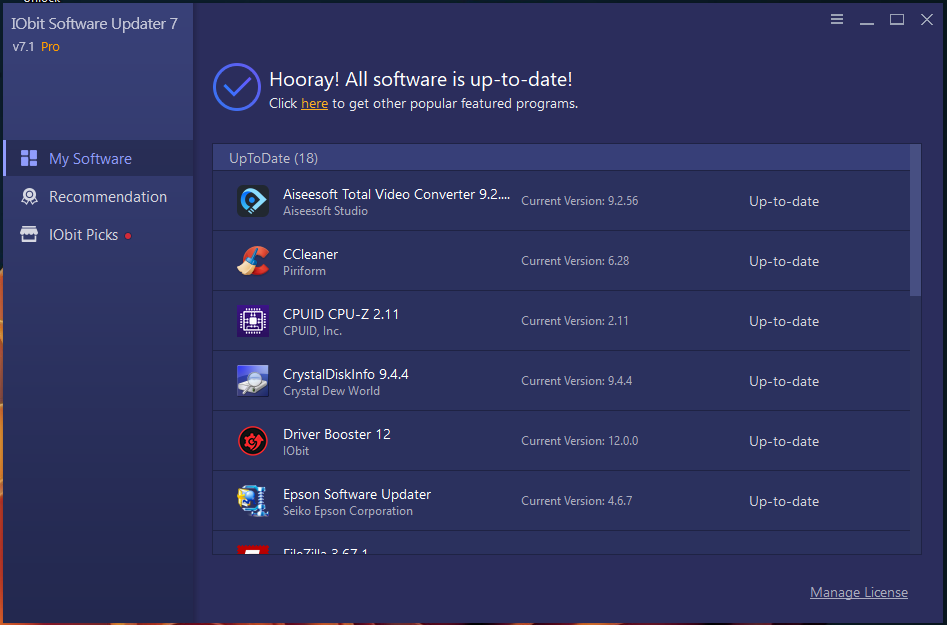Click the Up-to-date status for Aiseesoft
The image size is (947, 625).
(x=784, y=201)
